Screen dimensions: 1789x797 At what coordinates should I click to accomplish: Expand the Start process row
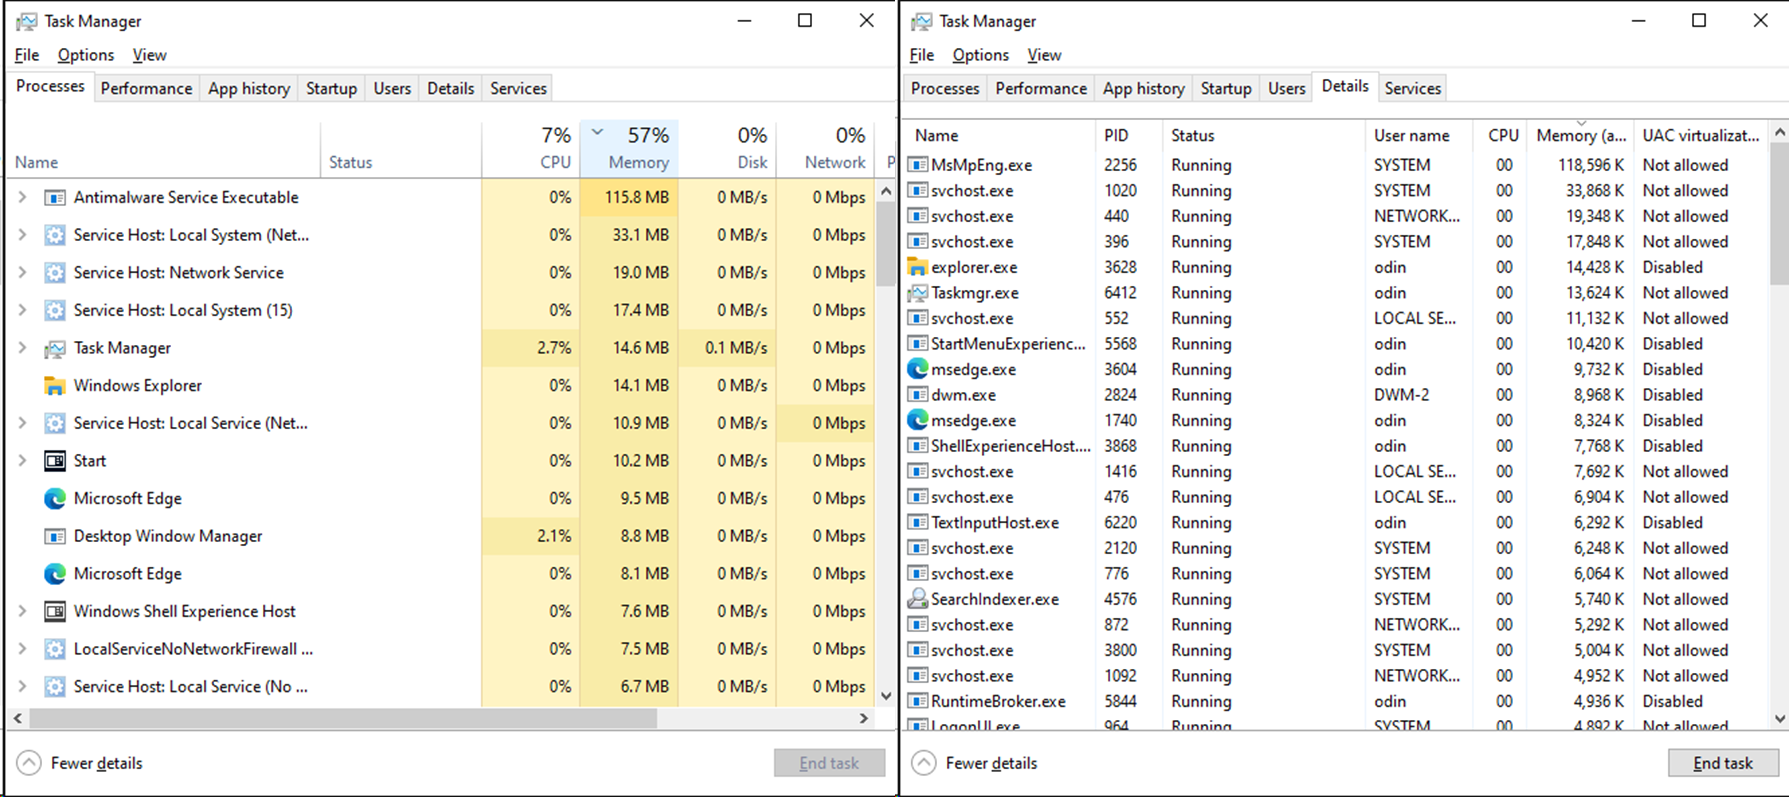coord(22,461)
